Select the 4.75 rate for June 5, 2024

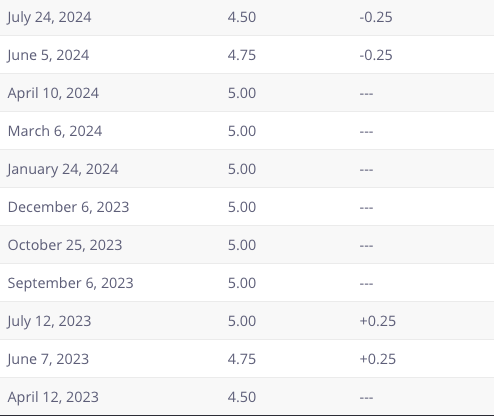pyautogui.click(x=242, y=55)
